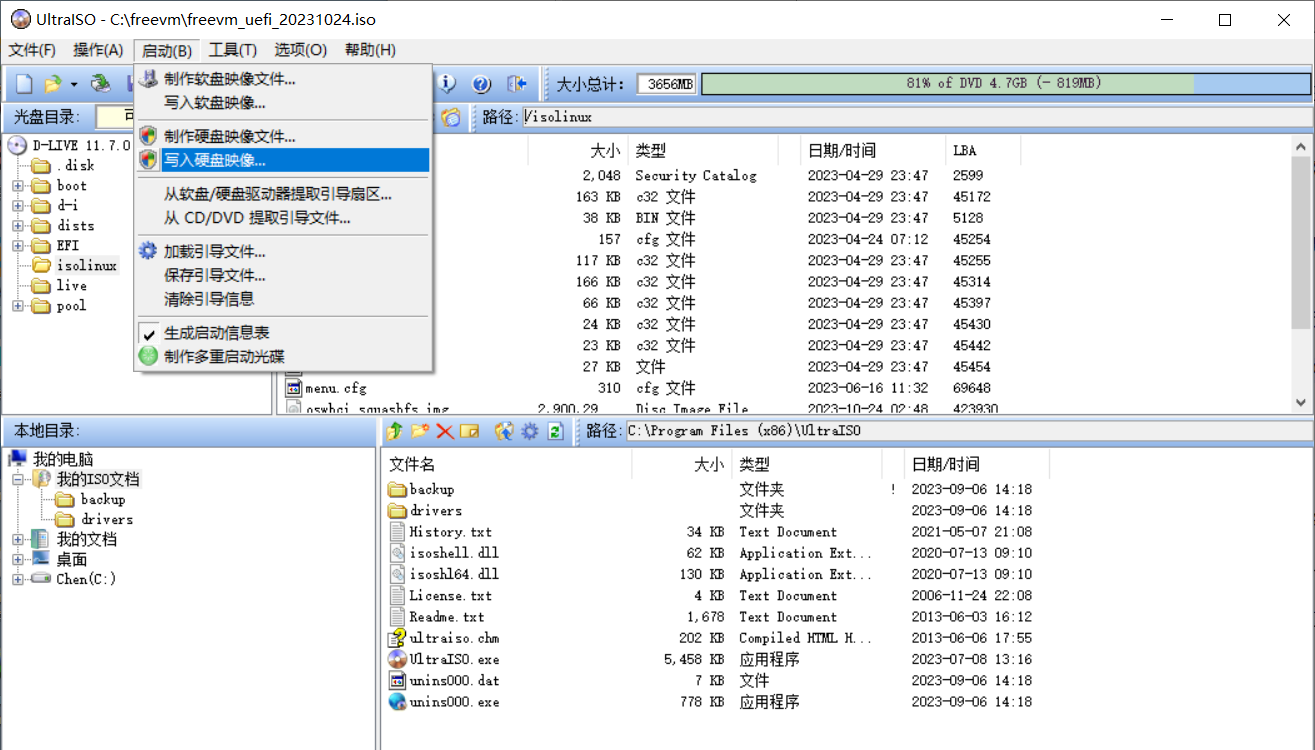Image resolution: width=1315 pixels, height=750 pixels.
Task: Expand the EFI folder tree node
Action: point(18,246)
